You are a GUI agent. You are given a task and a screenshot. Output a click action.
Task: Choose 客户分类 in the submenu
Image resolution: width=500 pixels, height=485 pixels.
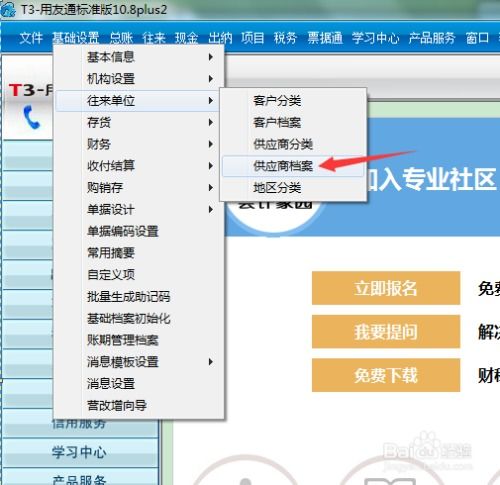tap(293, 100)
